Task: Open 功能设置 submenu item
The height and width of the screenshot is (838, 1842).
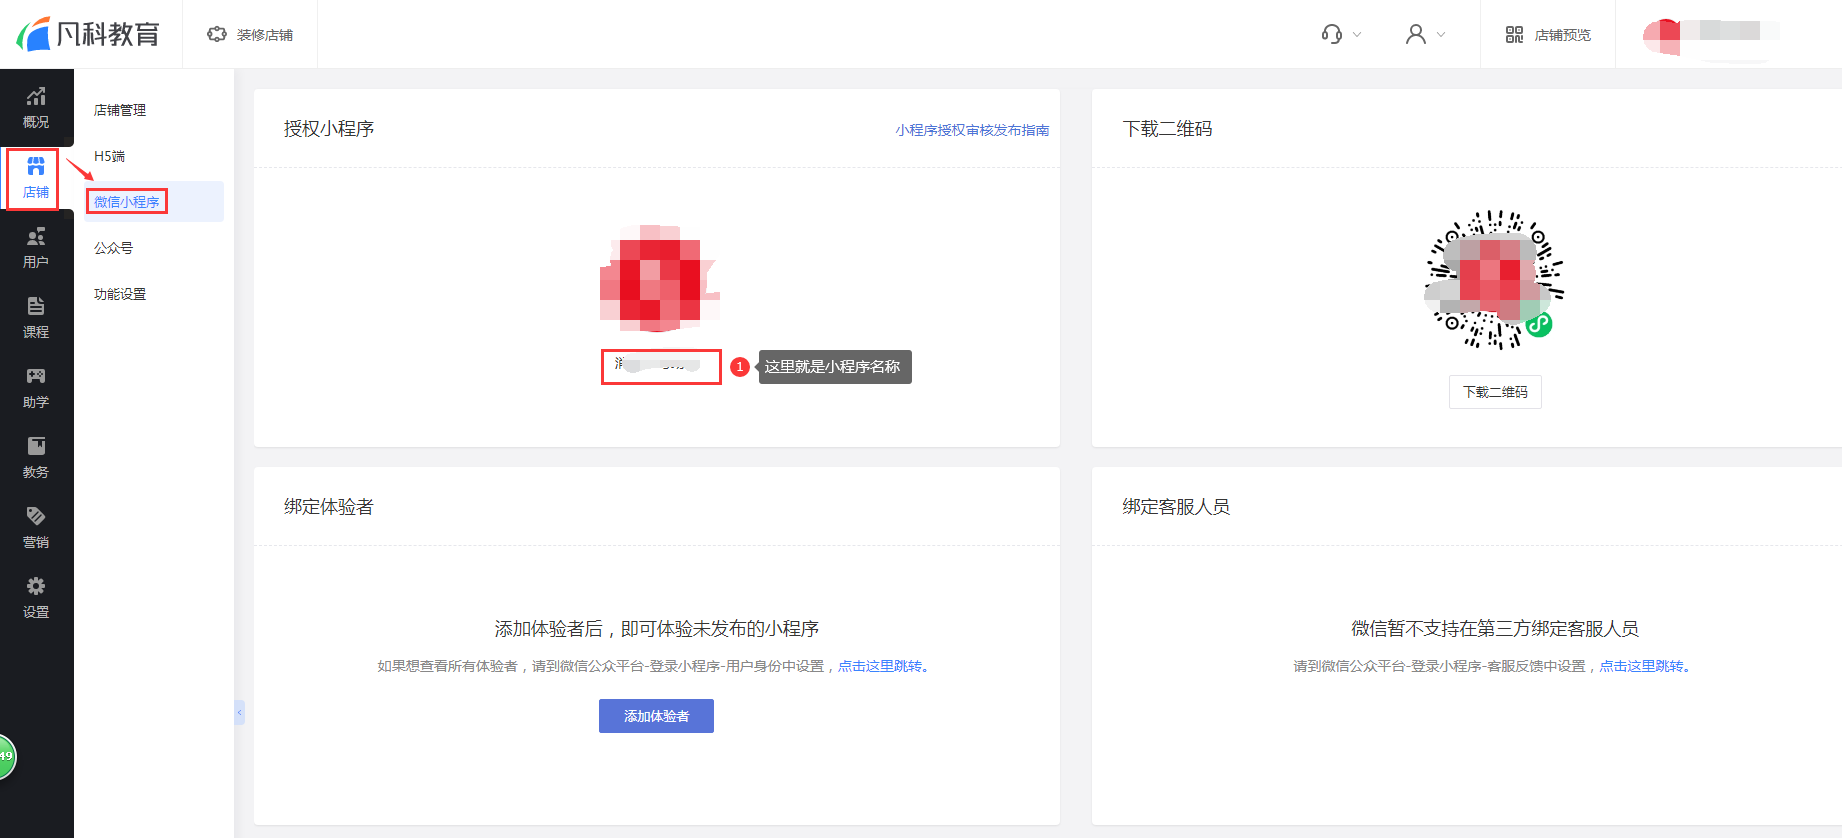Action: (x=120, y=294)
